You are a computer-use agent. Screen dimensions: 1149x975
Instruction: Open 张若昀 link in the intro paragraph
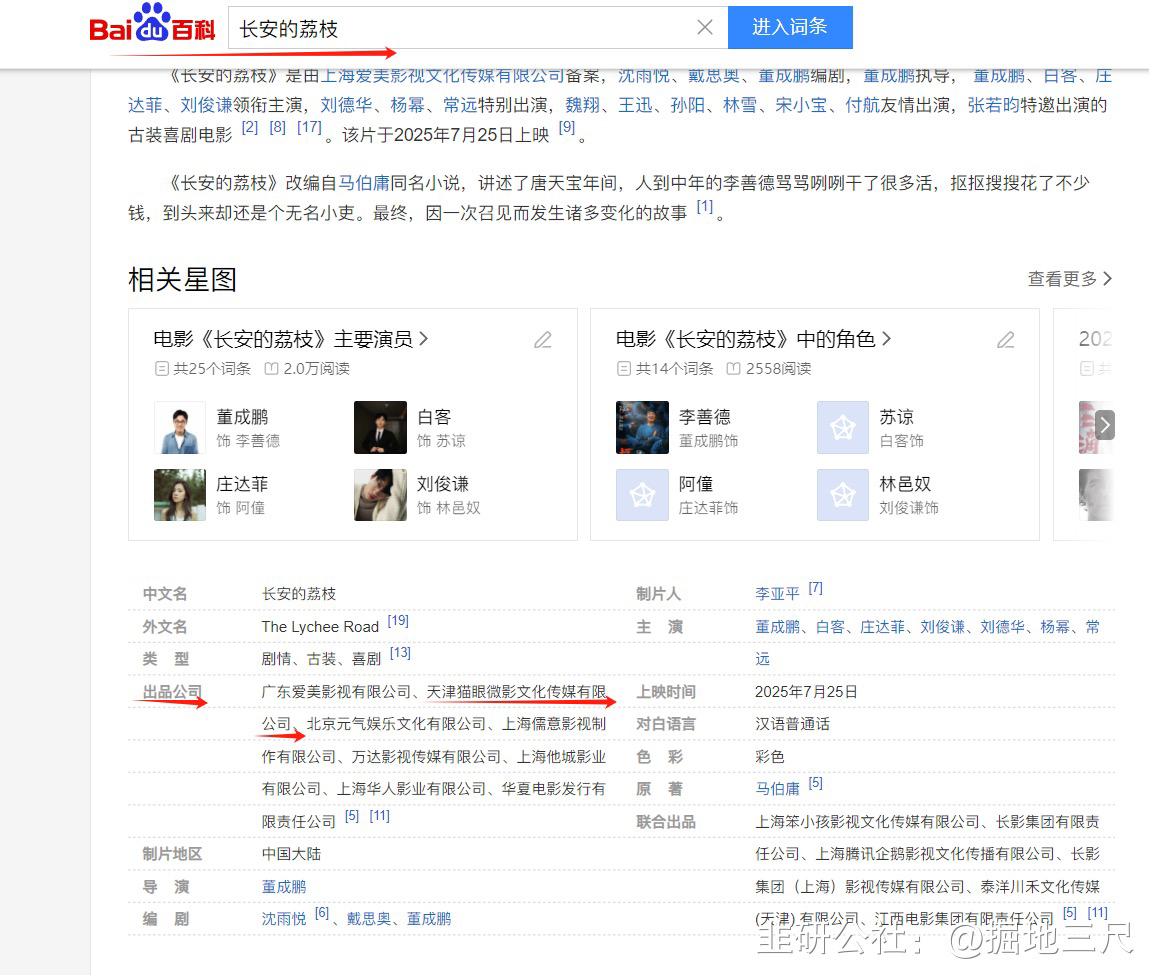[994, 105]
